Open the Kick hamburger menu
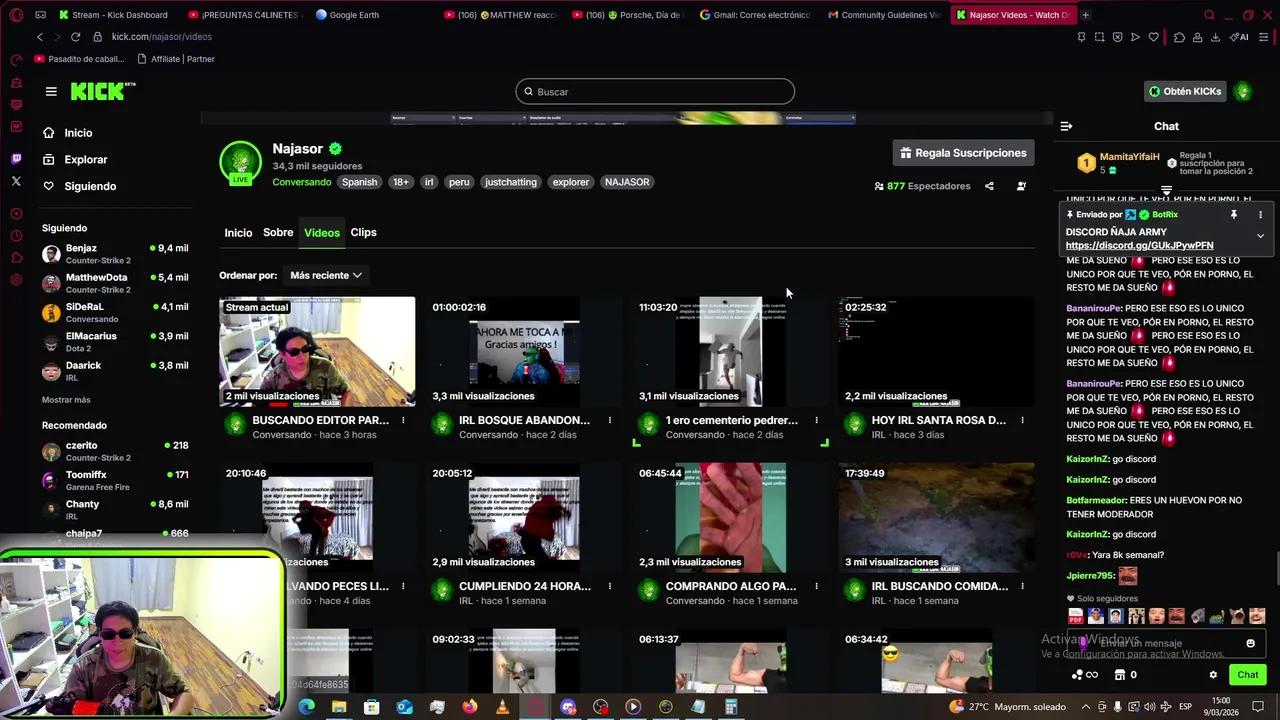 coord(51,91)
